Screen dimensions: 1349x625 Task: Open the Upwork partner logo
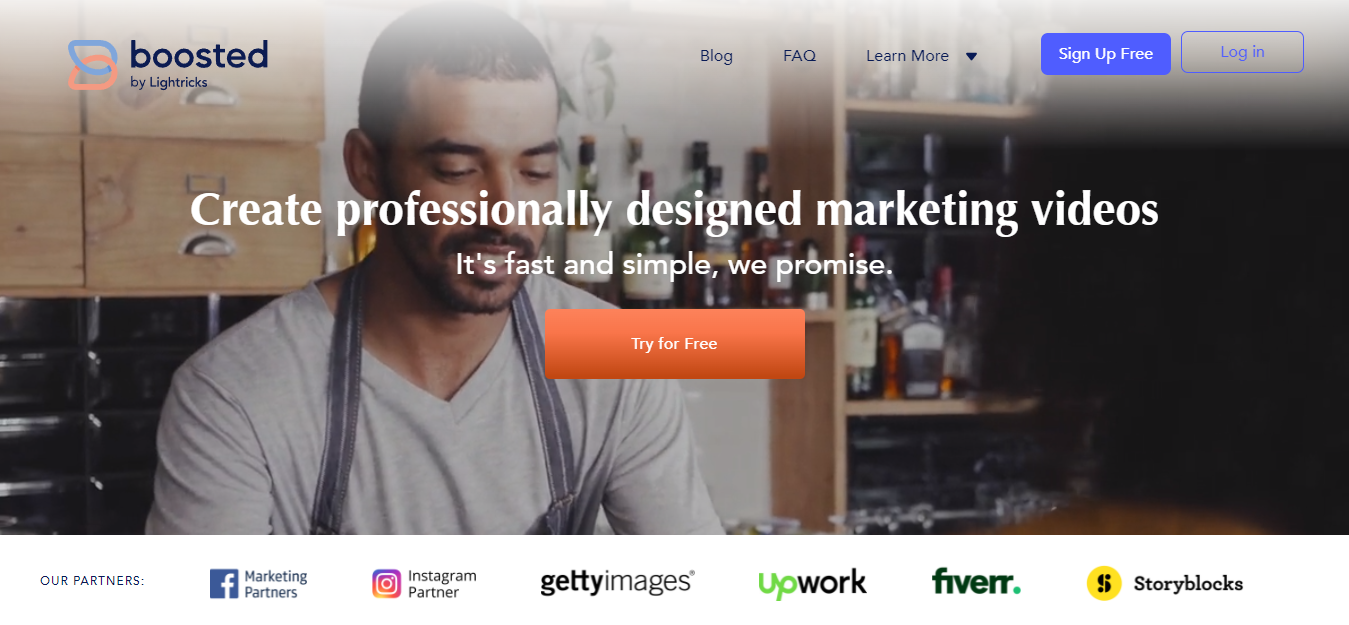[812, 583]
